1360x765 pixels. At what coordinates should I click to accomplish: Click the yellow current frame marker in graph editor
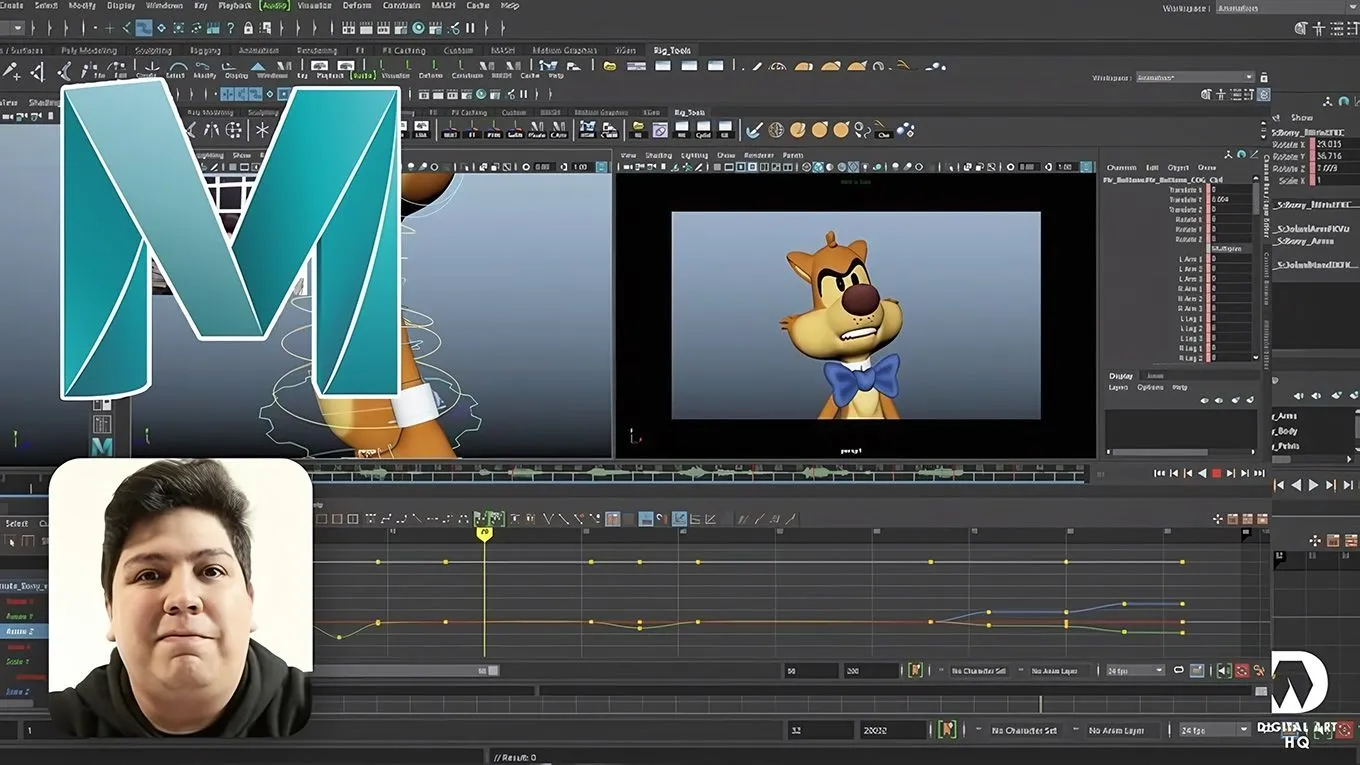485,535
